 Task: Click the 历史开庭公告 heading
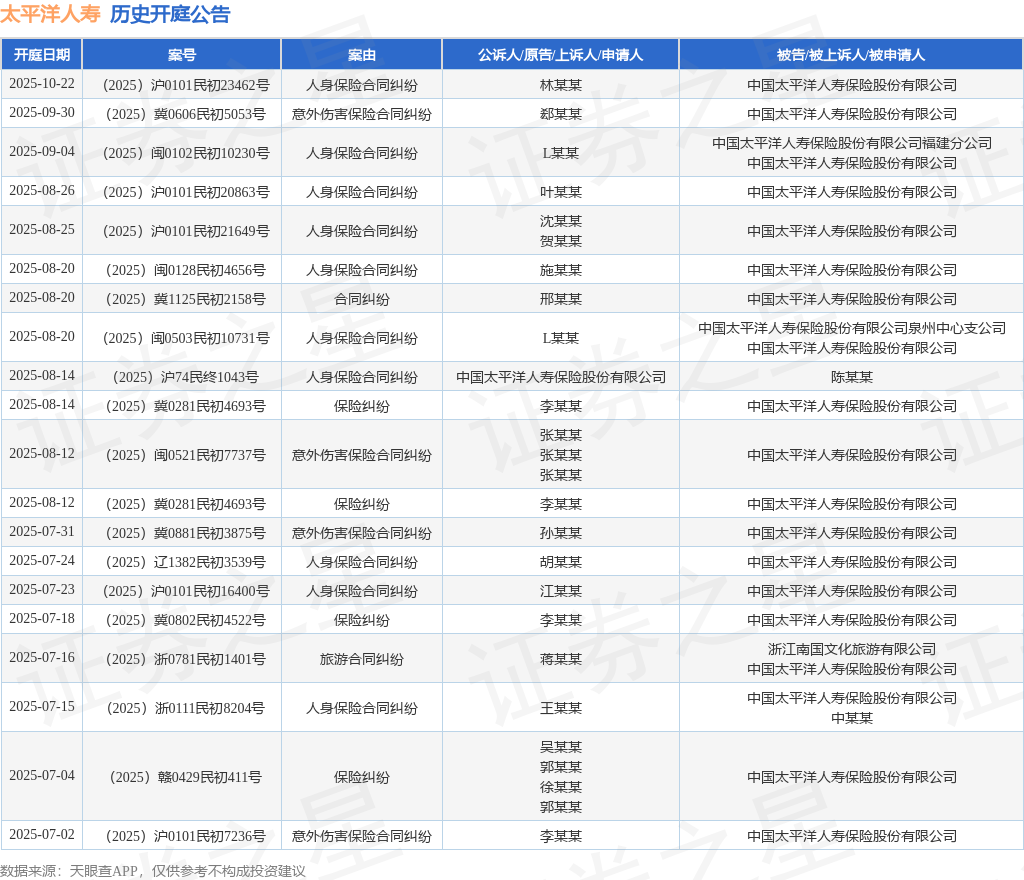coord(170,14)
